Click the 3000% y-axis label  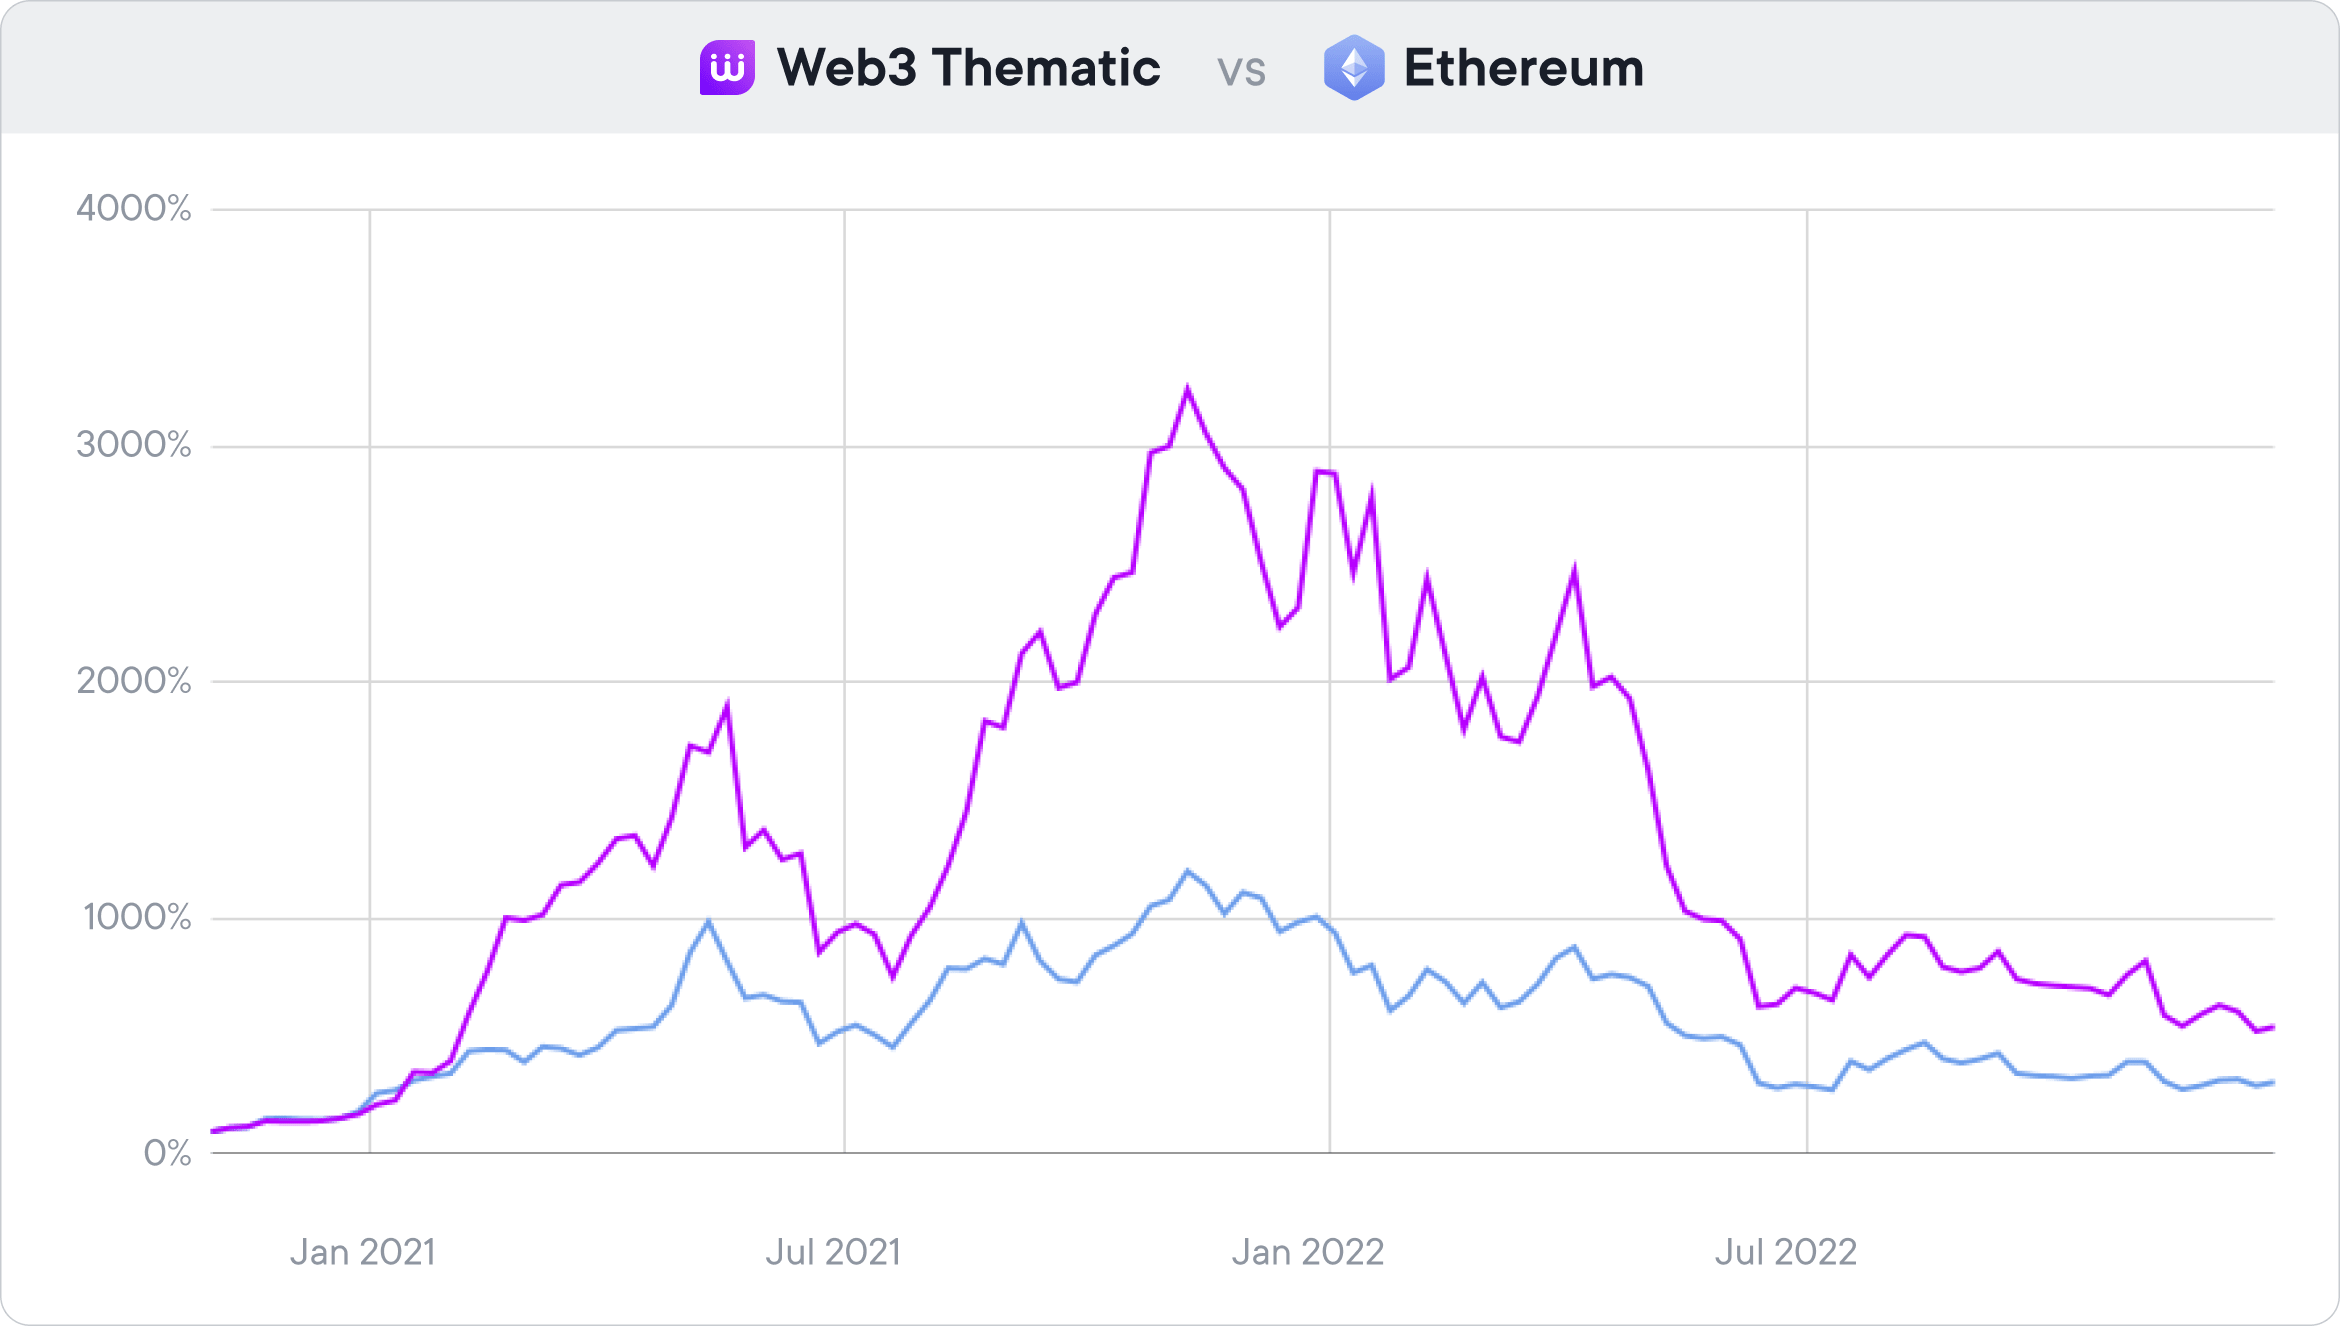click(134, 445)
